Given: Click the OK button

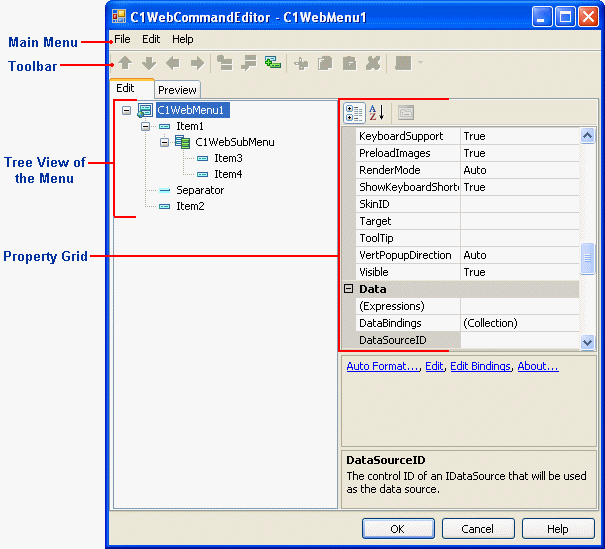Looking at the screenshot, I should [398, 529].
